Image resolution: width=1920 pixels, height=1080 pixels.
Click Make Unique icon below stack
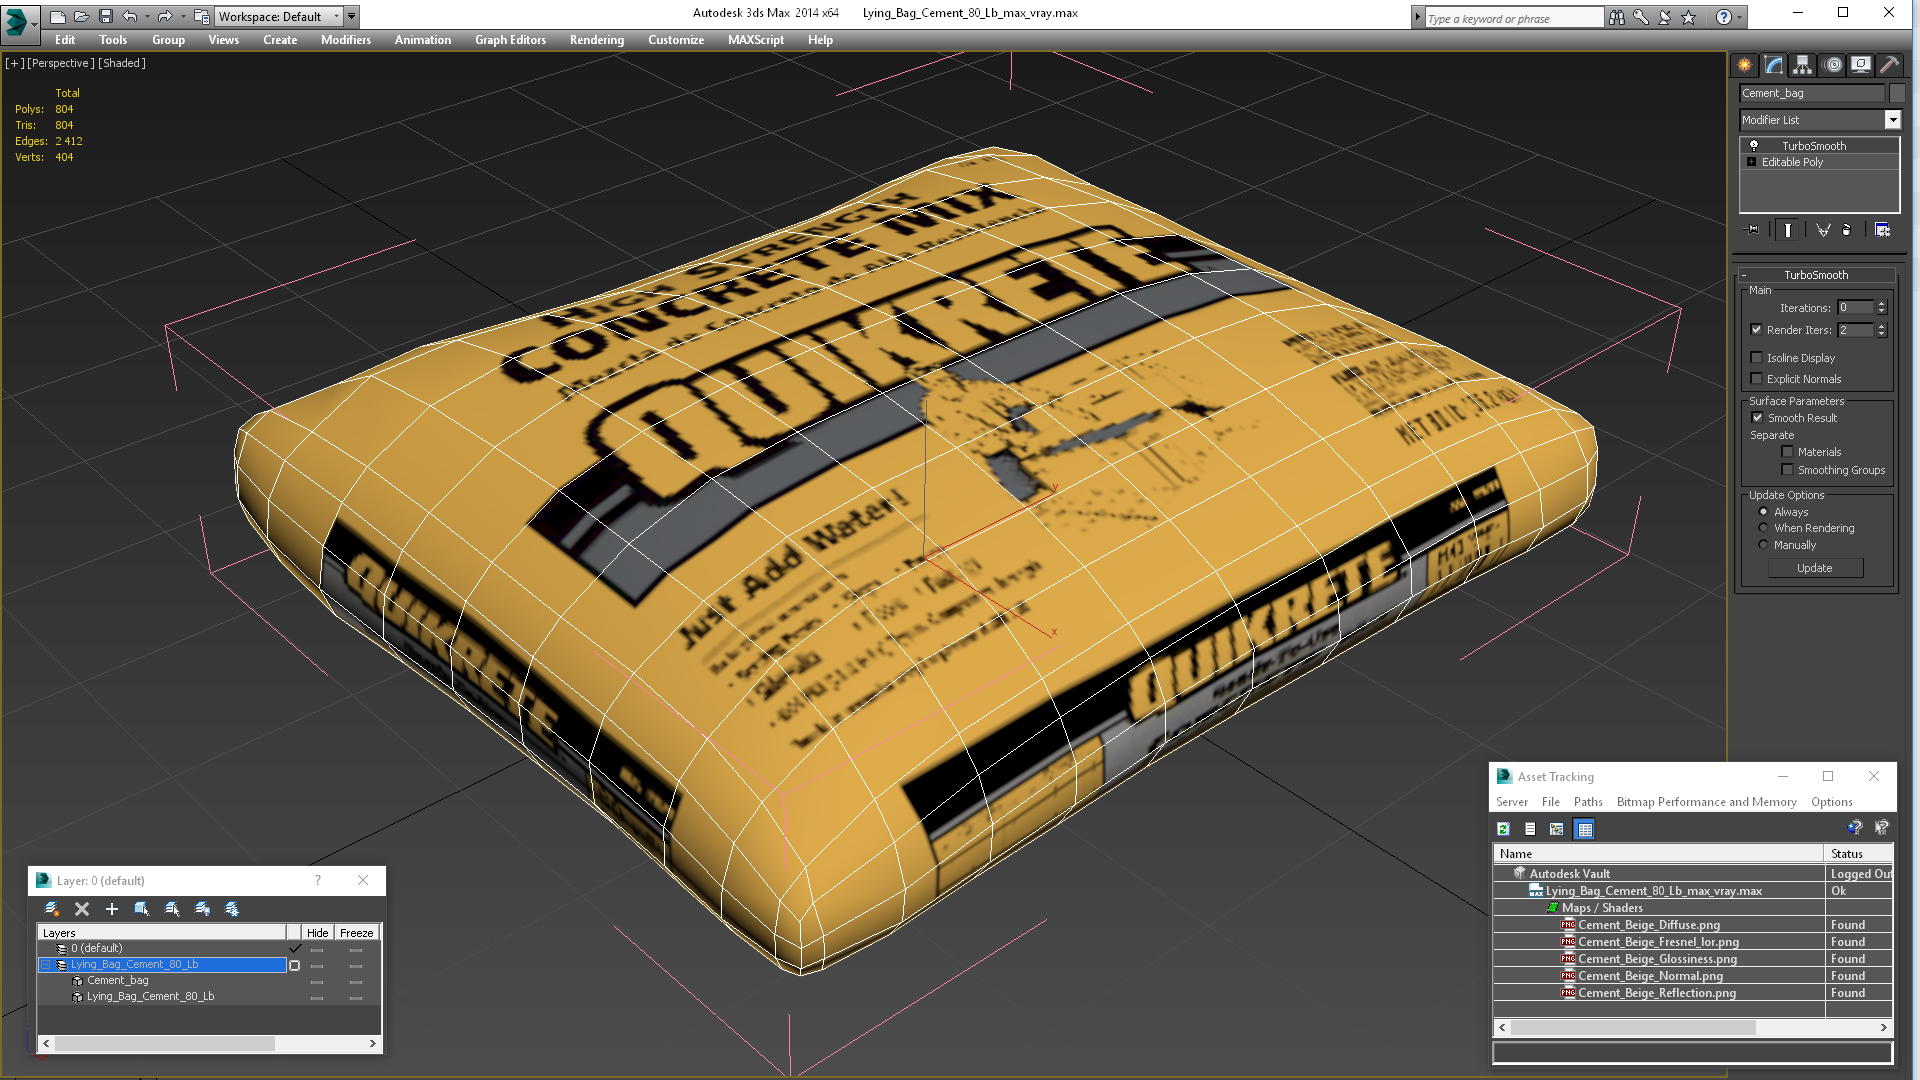tap(1823, 230)
